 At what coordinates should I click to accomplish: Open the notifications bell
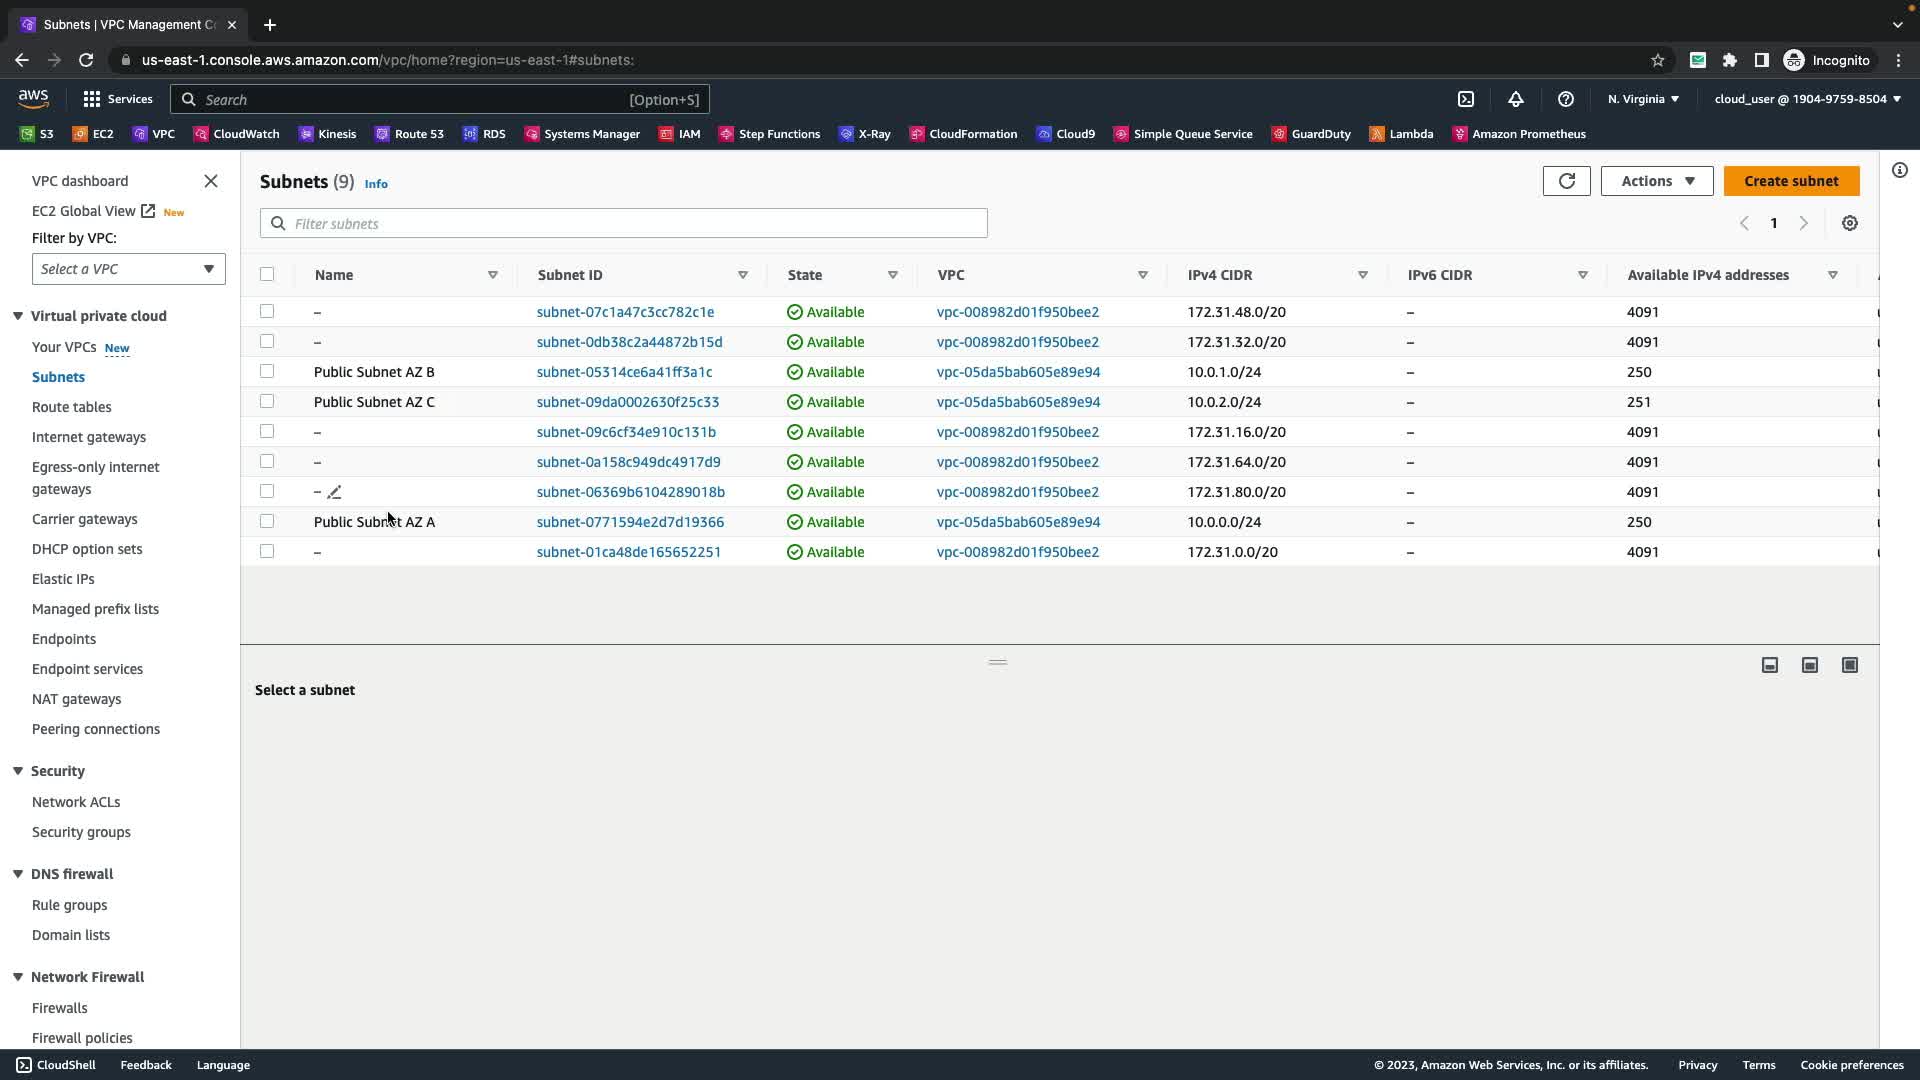click(x=1515, y=99)
